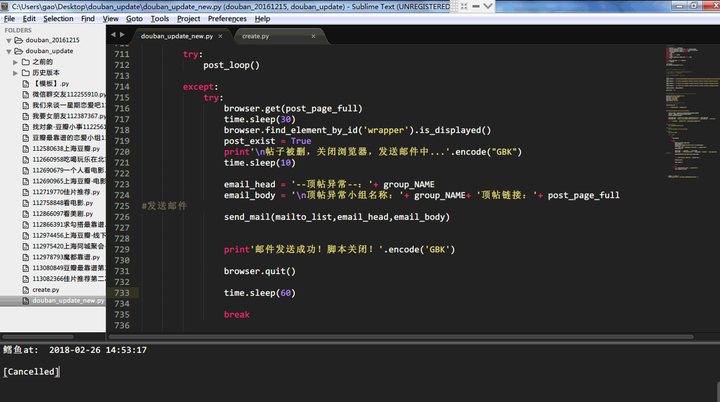Click file icon of 113080849豆瓣最靠谱
The height and width of the screenshot is (402, 720).
coord(26,268)
